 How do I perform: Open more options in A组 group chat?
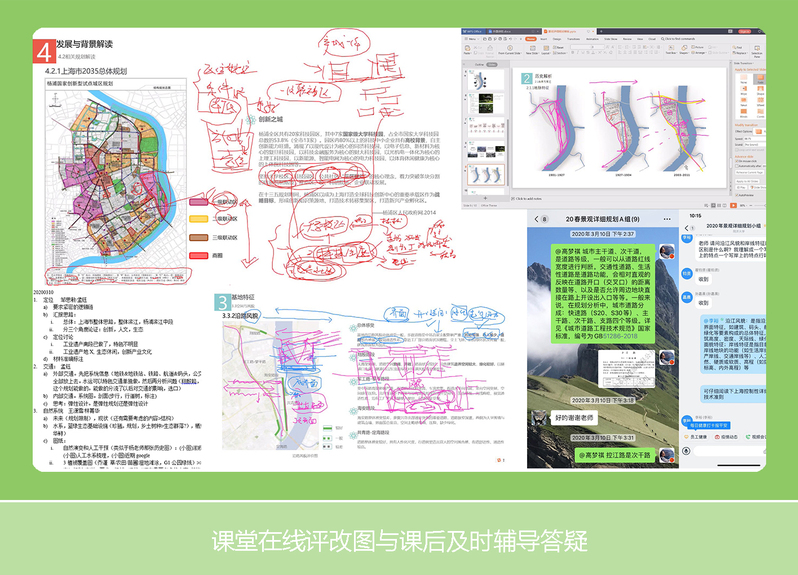pyautogui.click(x=667, y=219)
